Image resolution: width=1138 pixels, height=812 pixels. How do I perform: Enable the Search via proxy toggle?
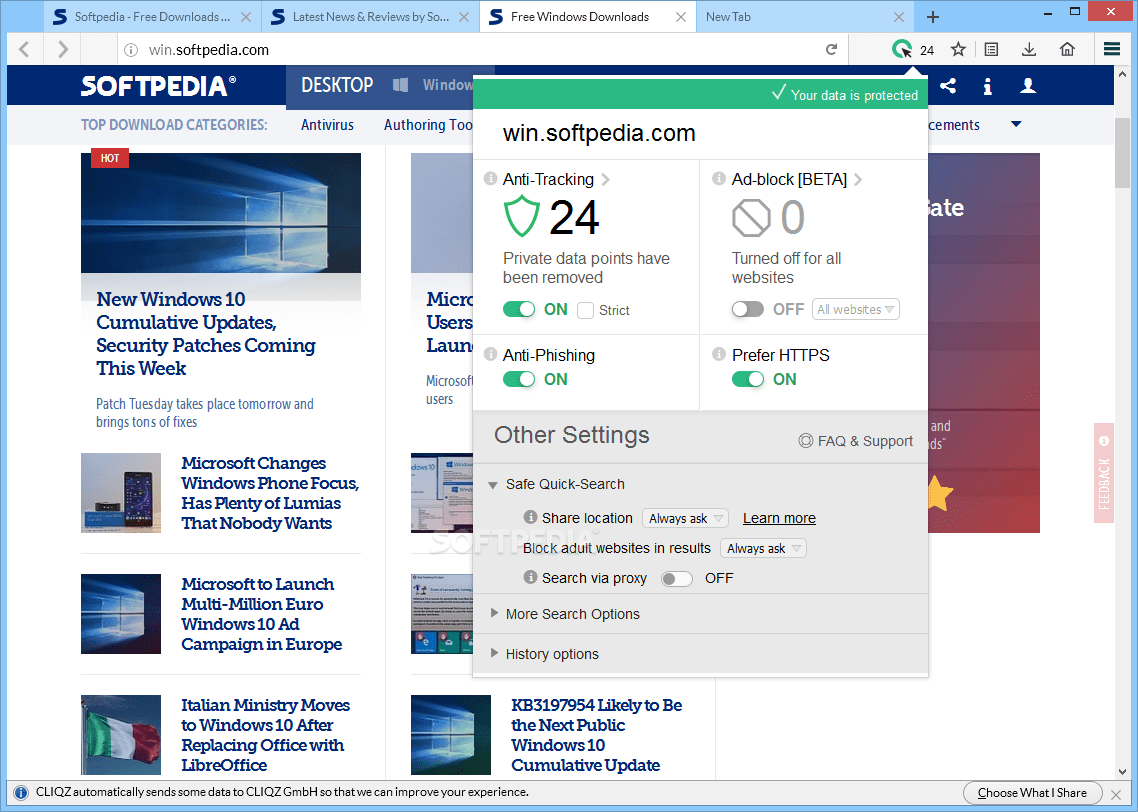[x=676, y=578]
